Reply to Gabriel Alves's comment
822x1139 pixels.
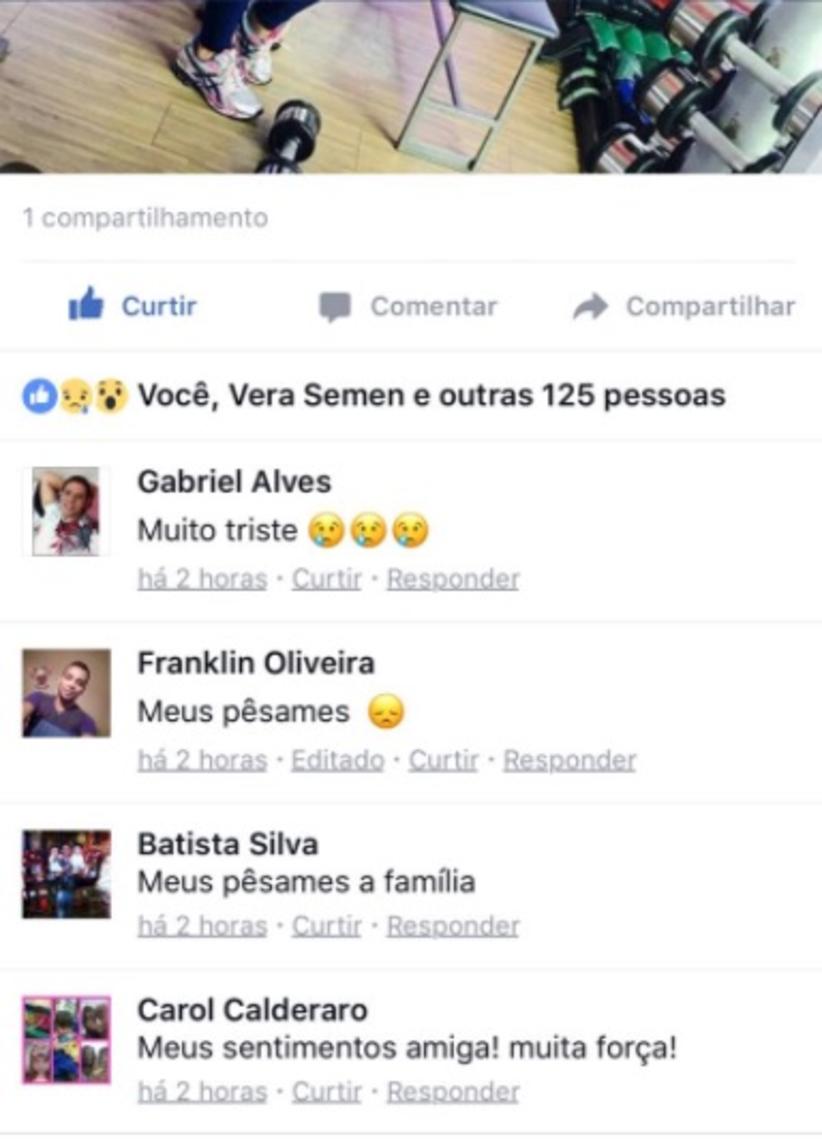[x=453, y=579]
